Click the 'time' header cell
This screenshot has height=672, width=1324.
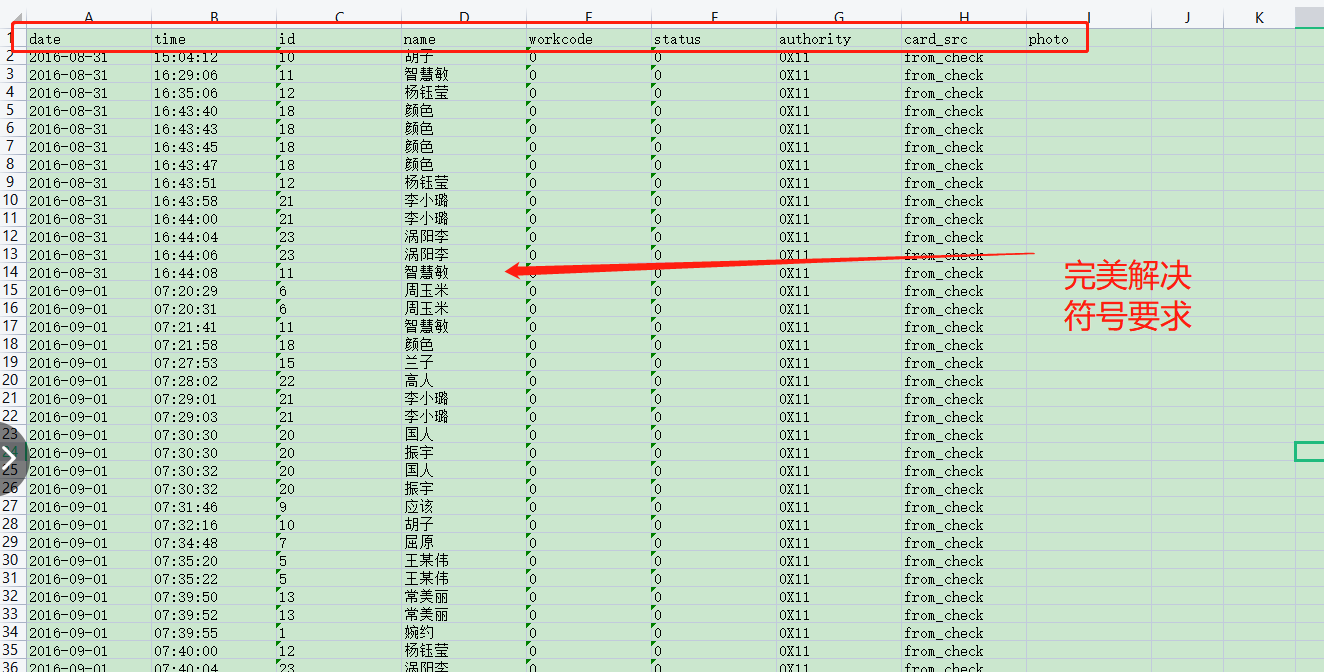[x=214, y=39]
